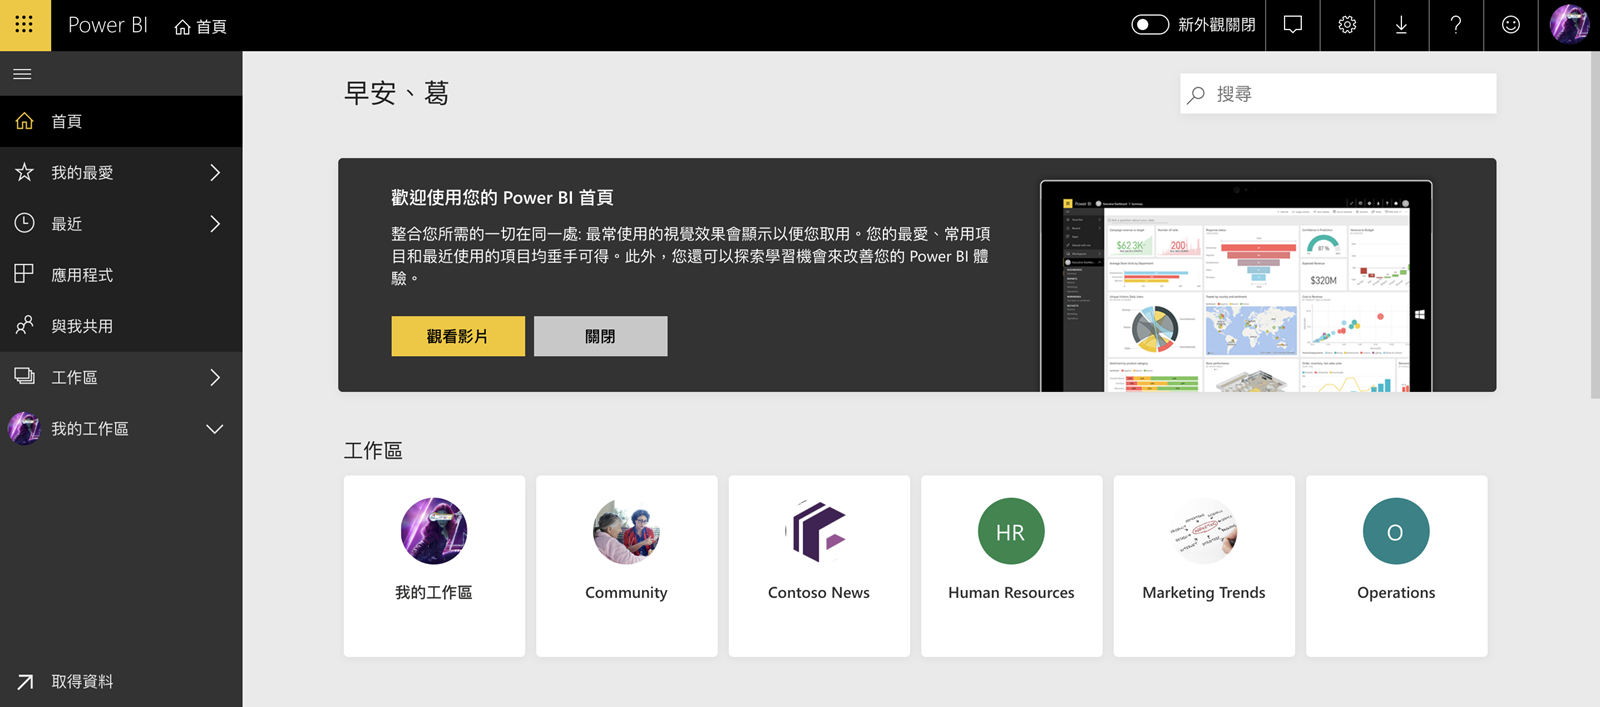Screen dimensions: 1600x707
Task: Select 應用程式 in the sidebar
Action: coord(82,275)
